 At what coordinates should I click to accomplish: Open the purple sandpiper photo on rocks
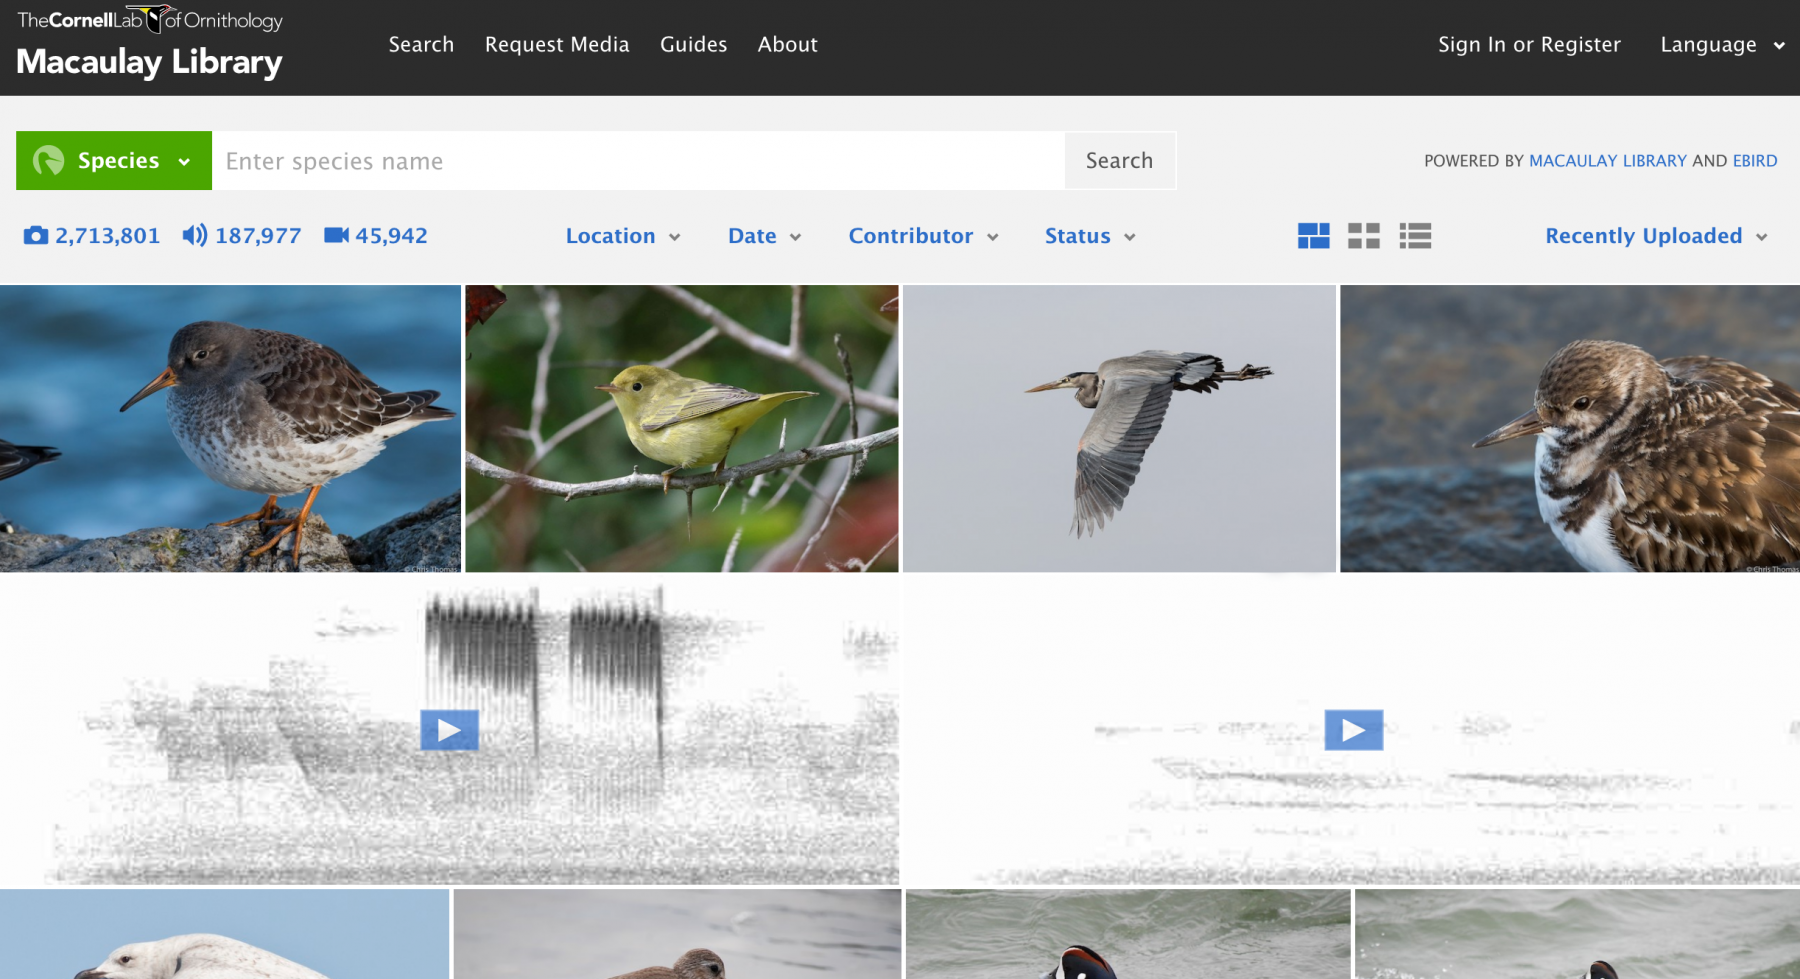[x=230, y=428]
